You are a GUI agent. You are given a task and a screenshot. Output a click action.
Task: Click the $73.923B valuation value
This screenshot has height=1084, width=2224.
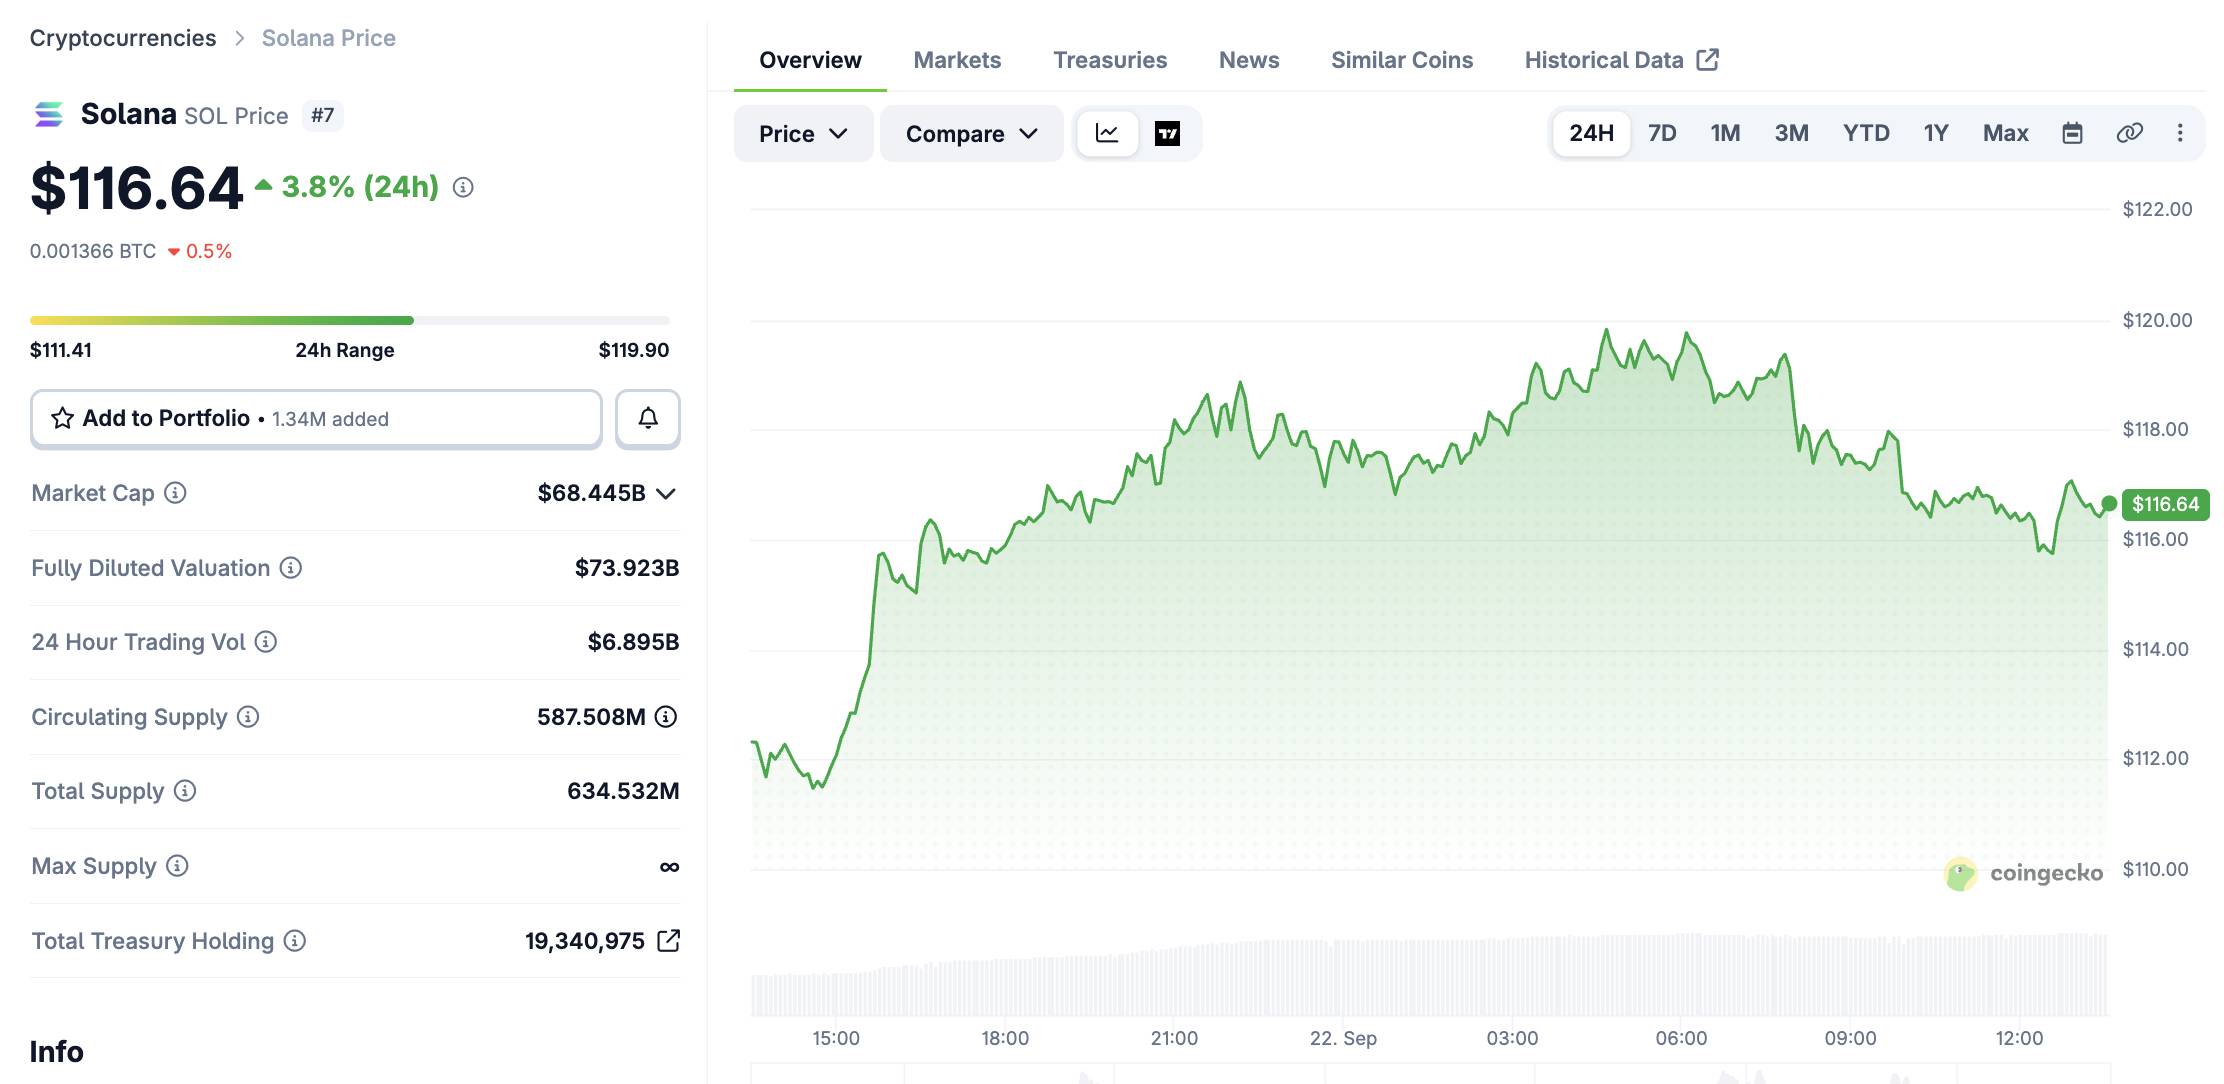tap(627, 568)
